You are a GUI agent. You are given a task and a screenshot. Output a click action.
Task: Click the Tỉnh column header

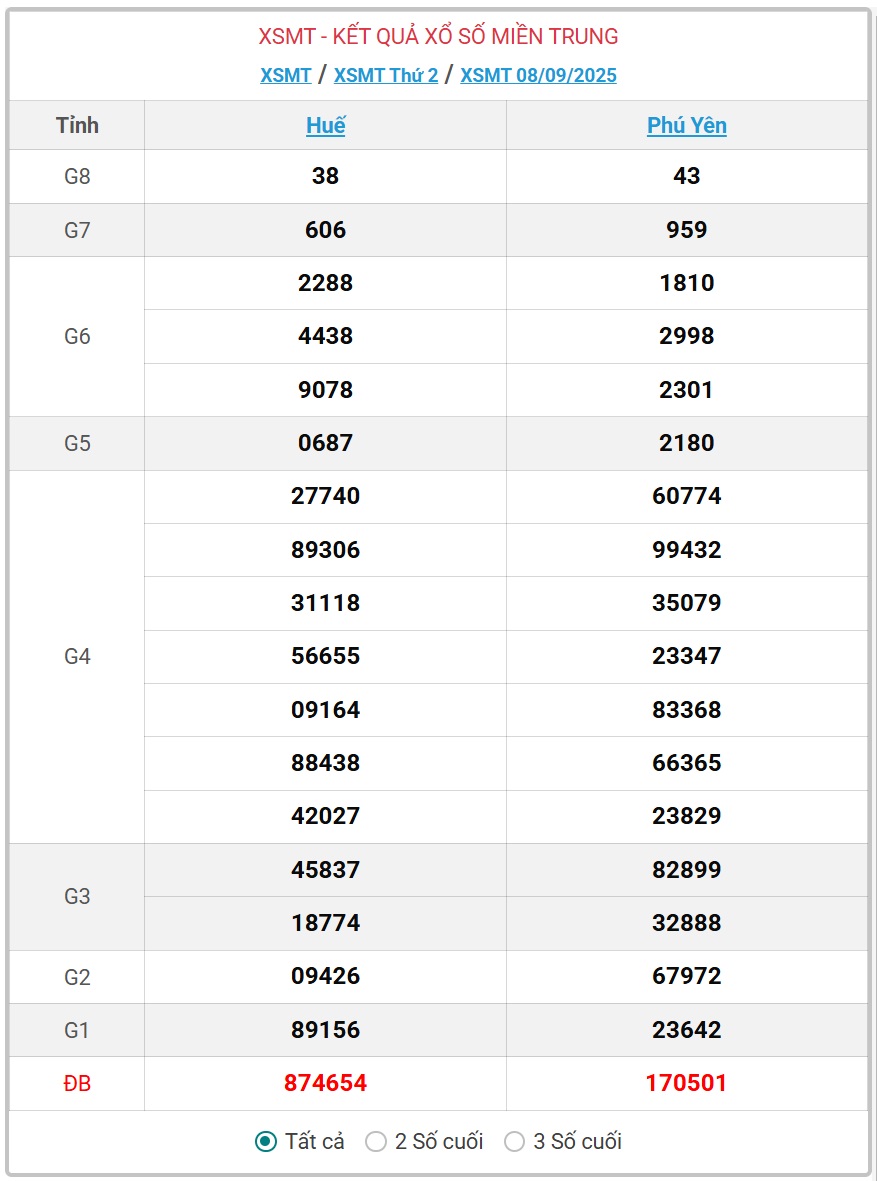[x=77, y=125]
